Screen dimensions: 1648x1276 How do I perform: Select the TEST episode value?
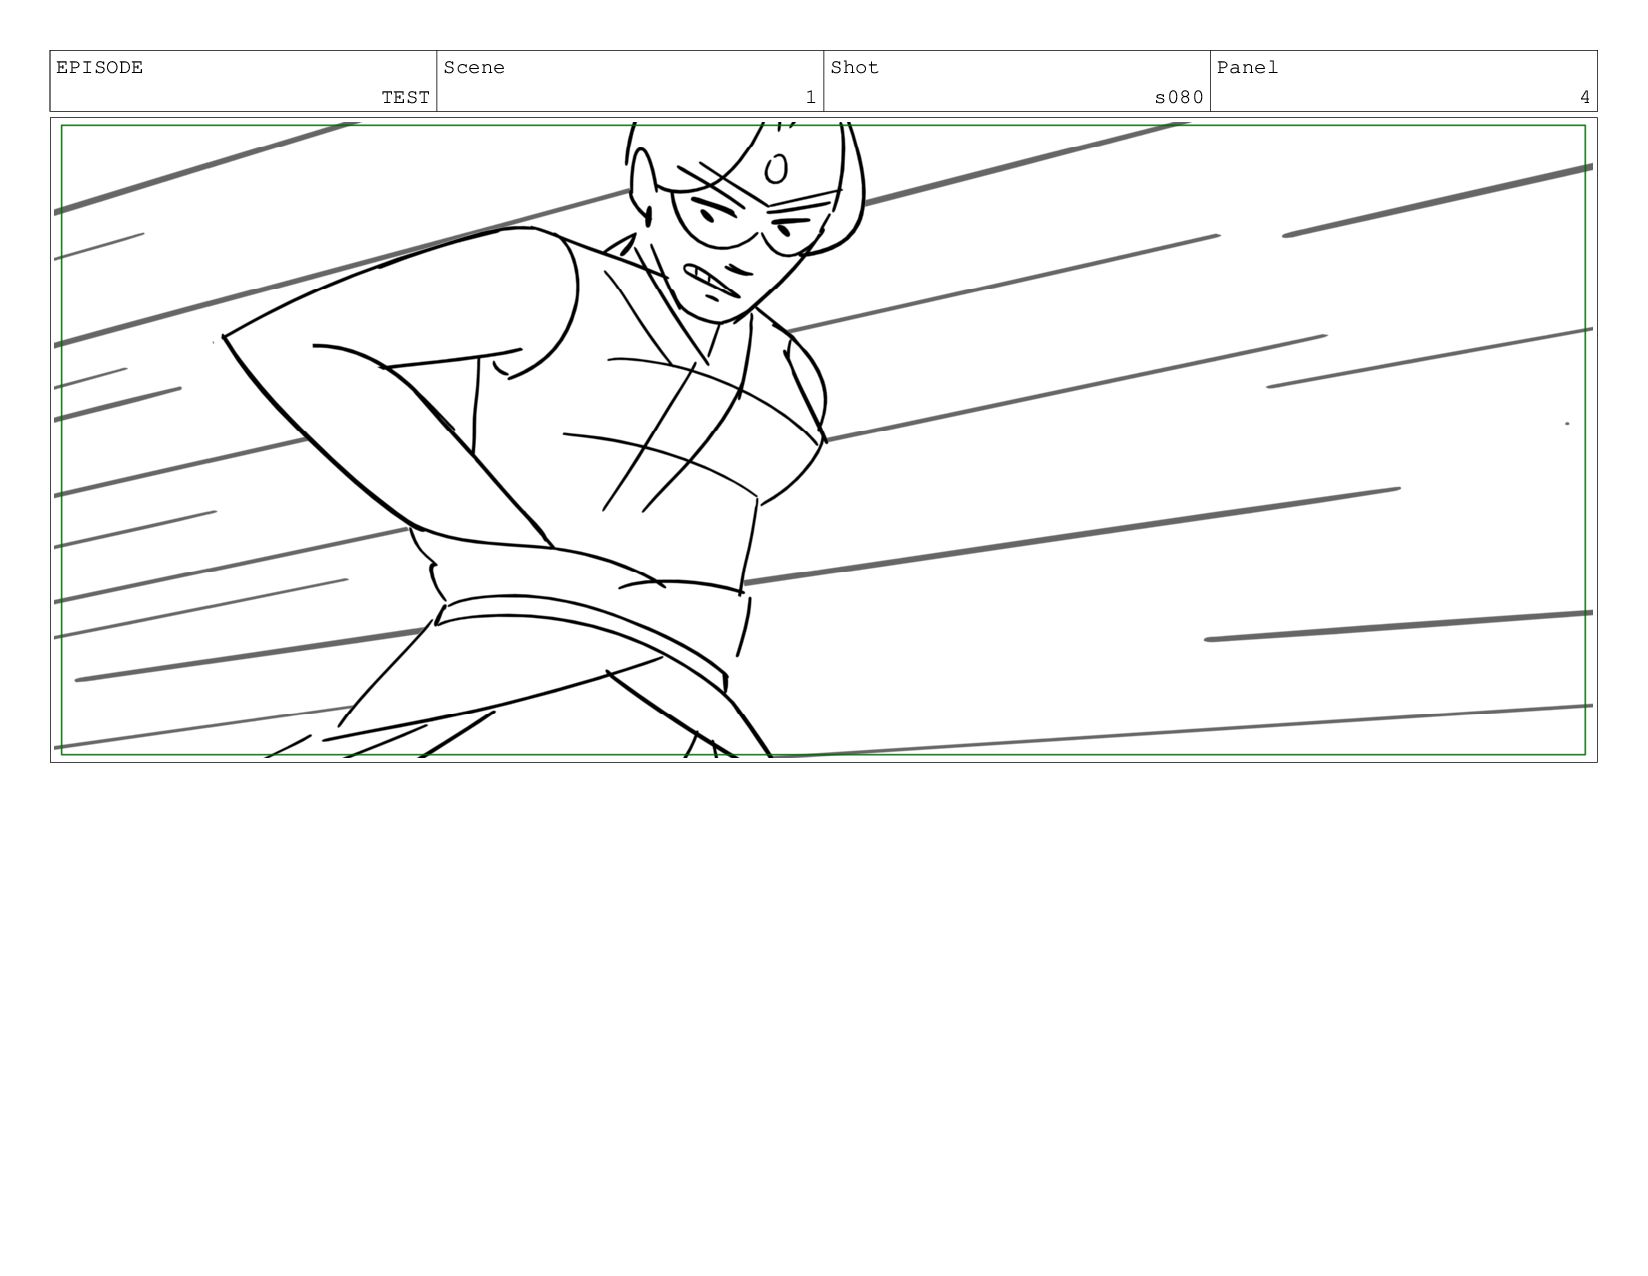click(x=405, y=97)
